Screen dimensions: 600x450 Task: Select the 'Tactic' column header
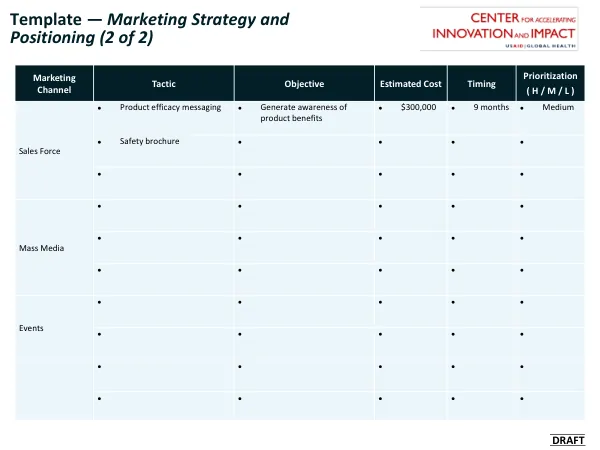pos(164,83)
